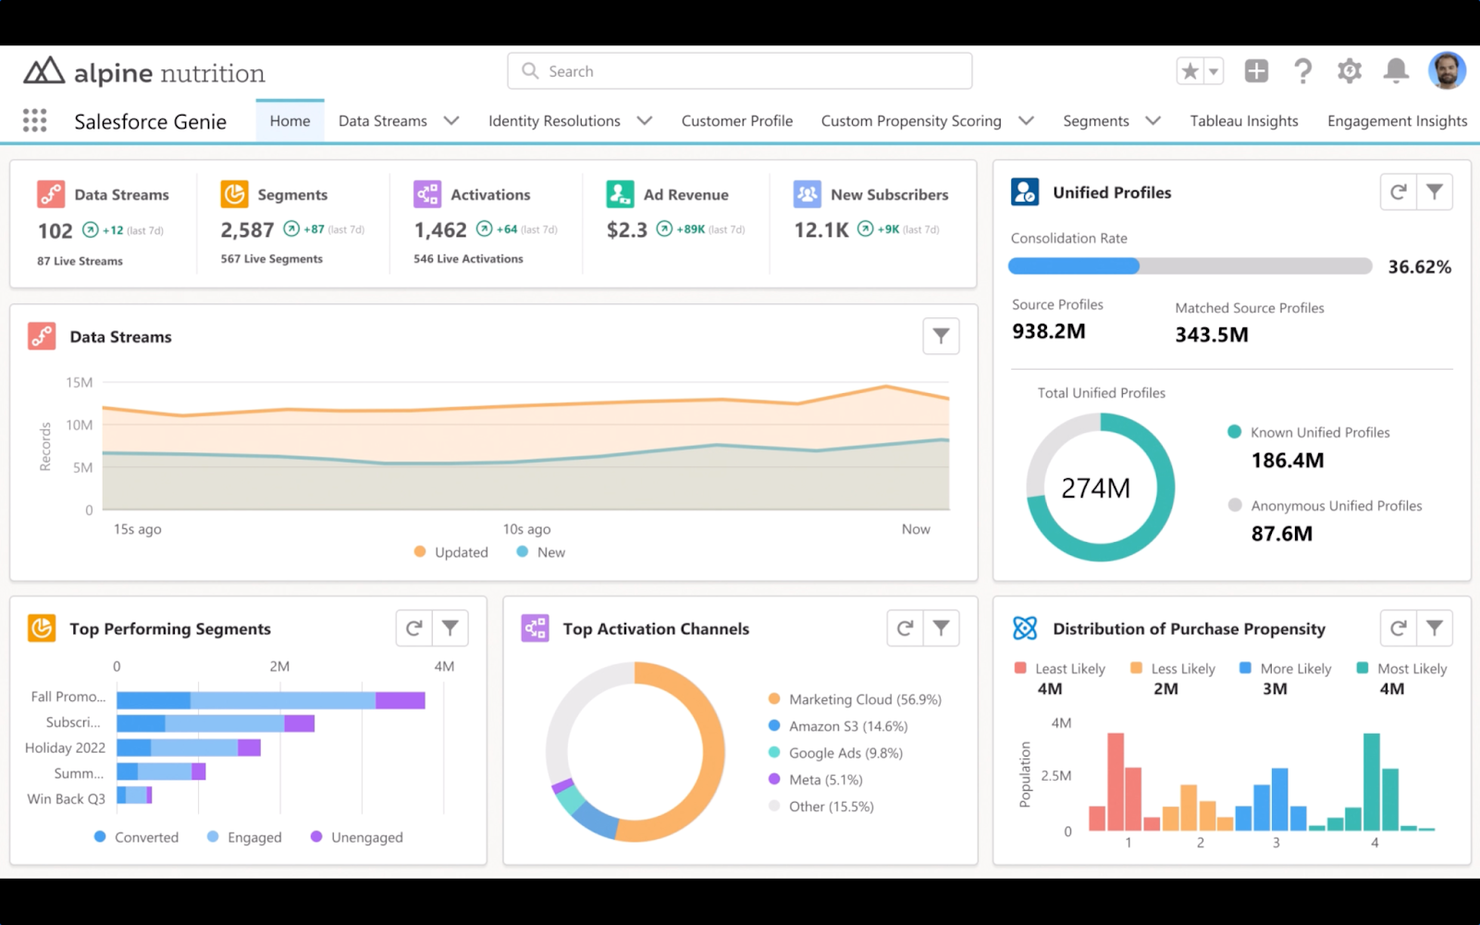This screenshot has height=925, width=1480.
Task: Select Marketing Cloud (56.9%) legend entry
Action: tap(855, 699)
